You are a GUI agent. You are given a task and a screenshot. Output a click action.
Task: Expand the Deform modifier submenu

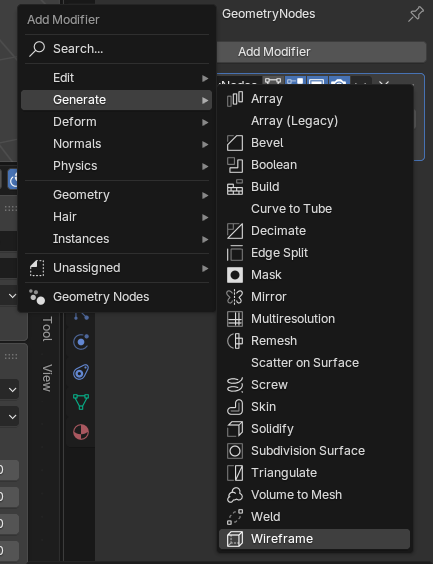117,122
